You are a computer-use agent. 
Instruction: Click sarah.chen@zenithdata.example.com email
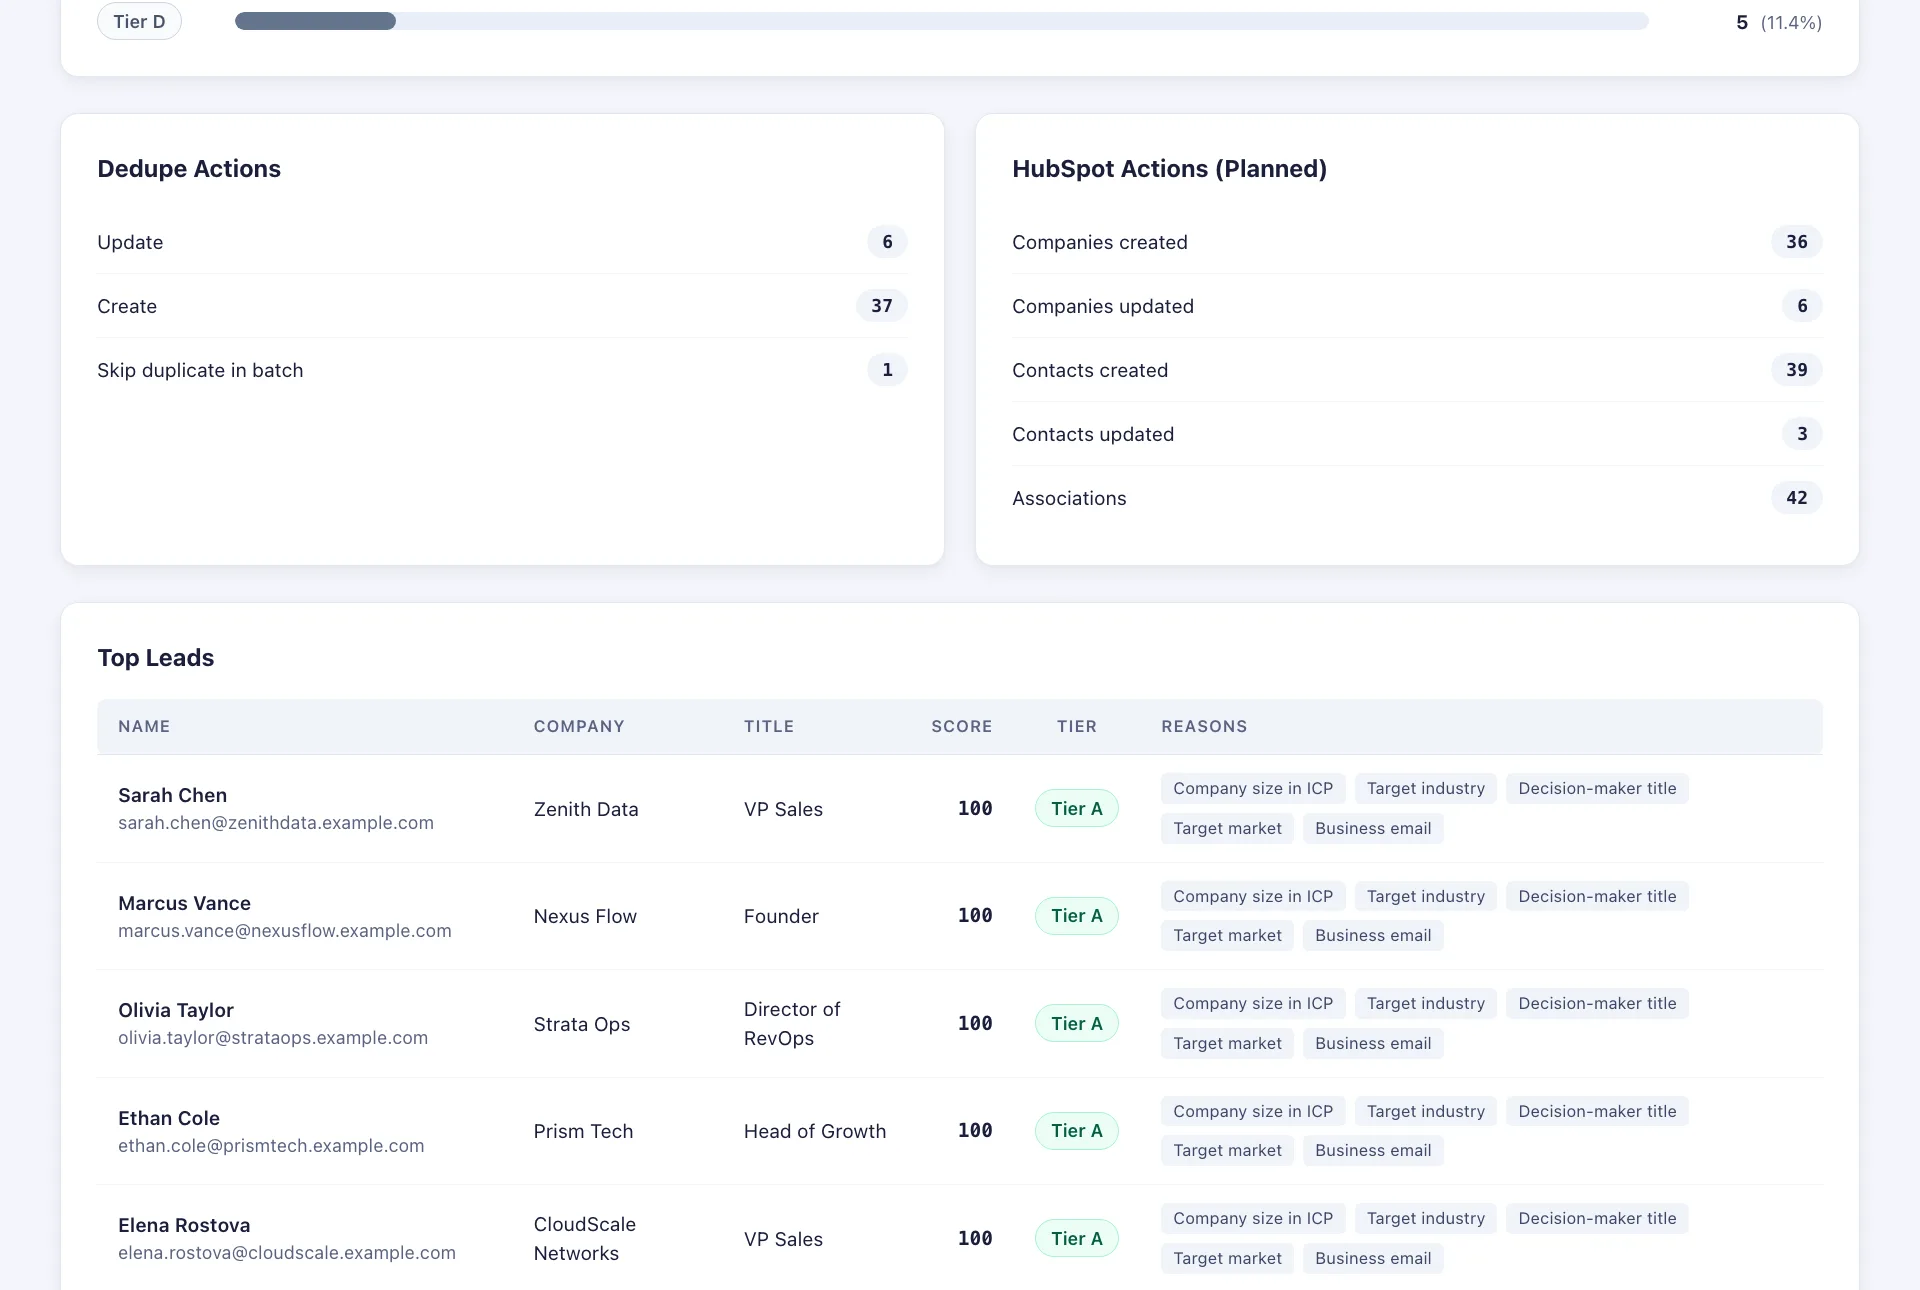pyautogui.click(x=276, y=823)
